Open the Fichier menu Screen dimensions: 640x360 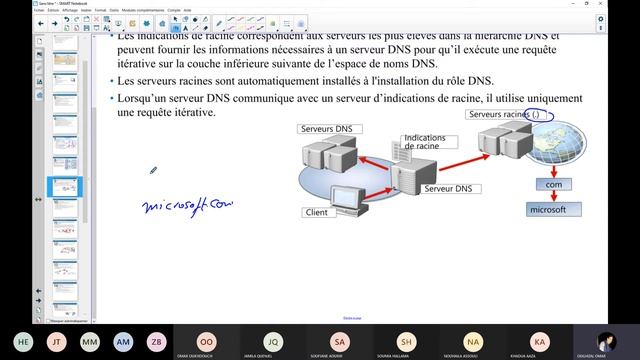[39, 10]
